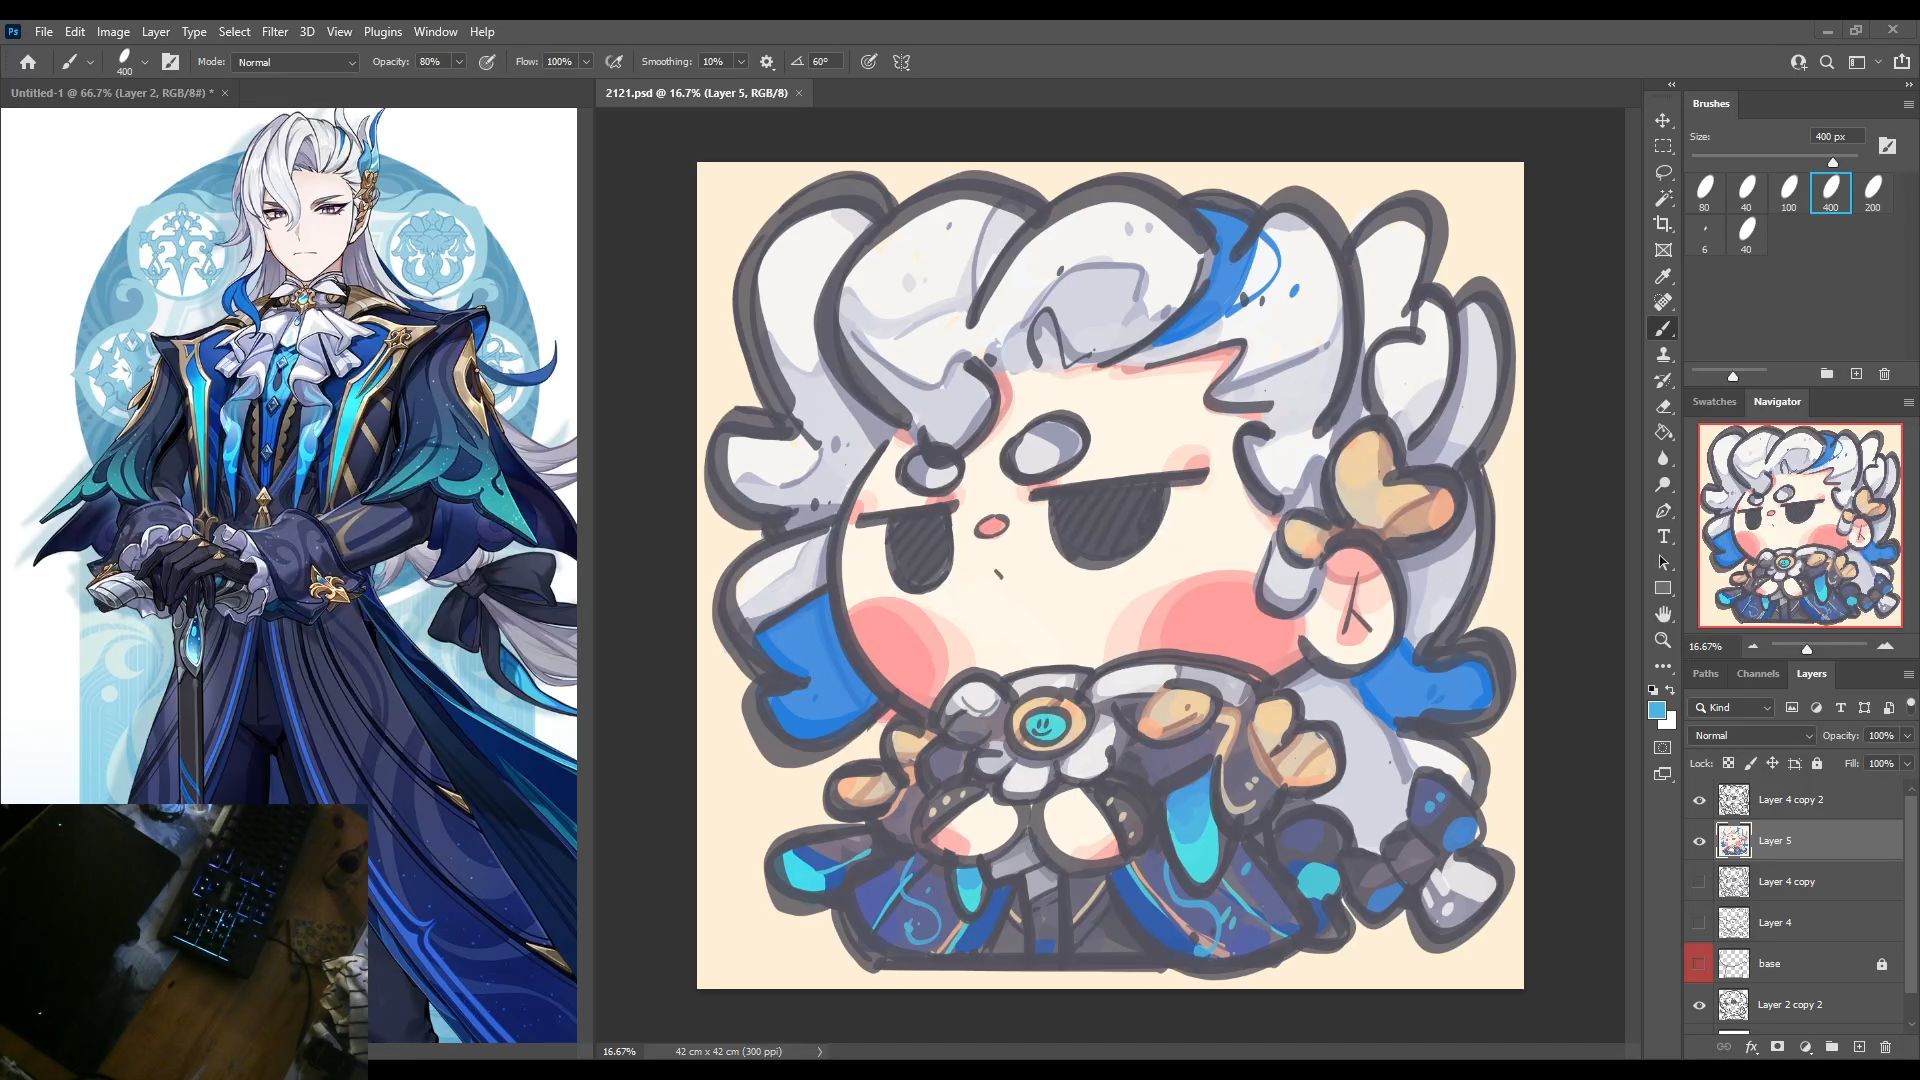Open the Search magnifier icon
Image resolution: width=1920 pixels, height=1080 pixels.
coord(1827,62)
